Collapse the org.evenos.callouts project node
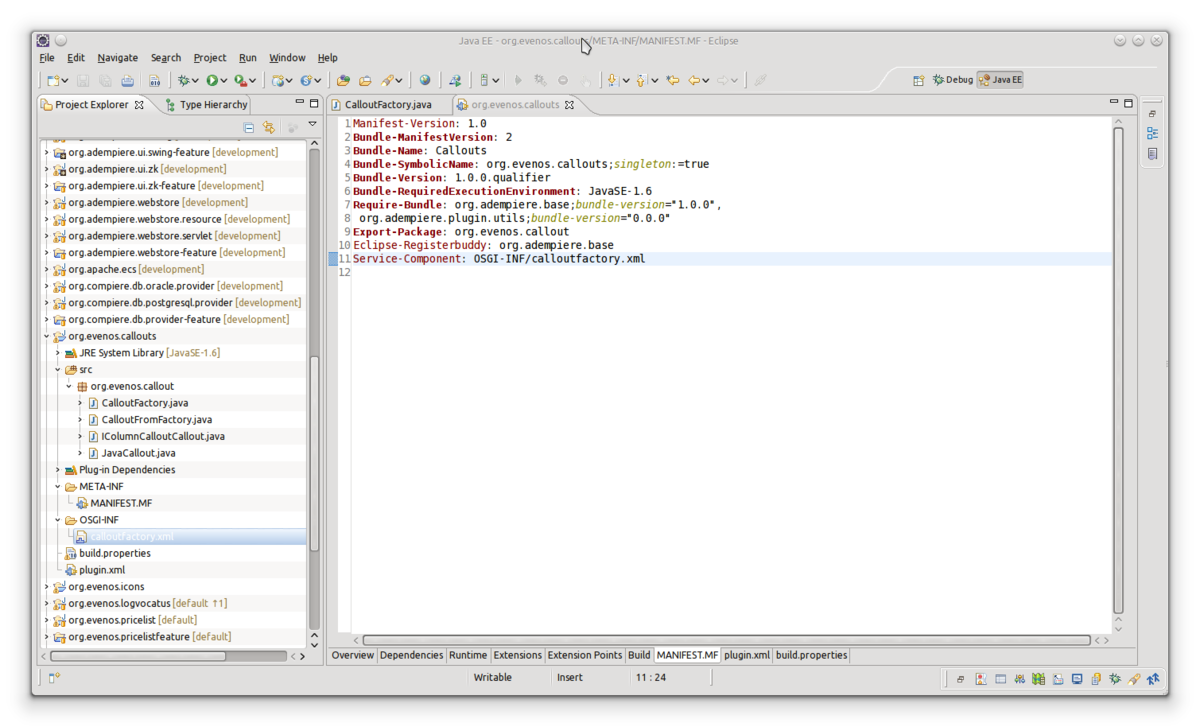This screenshot has width=1200, height=727. click(46, 337)
